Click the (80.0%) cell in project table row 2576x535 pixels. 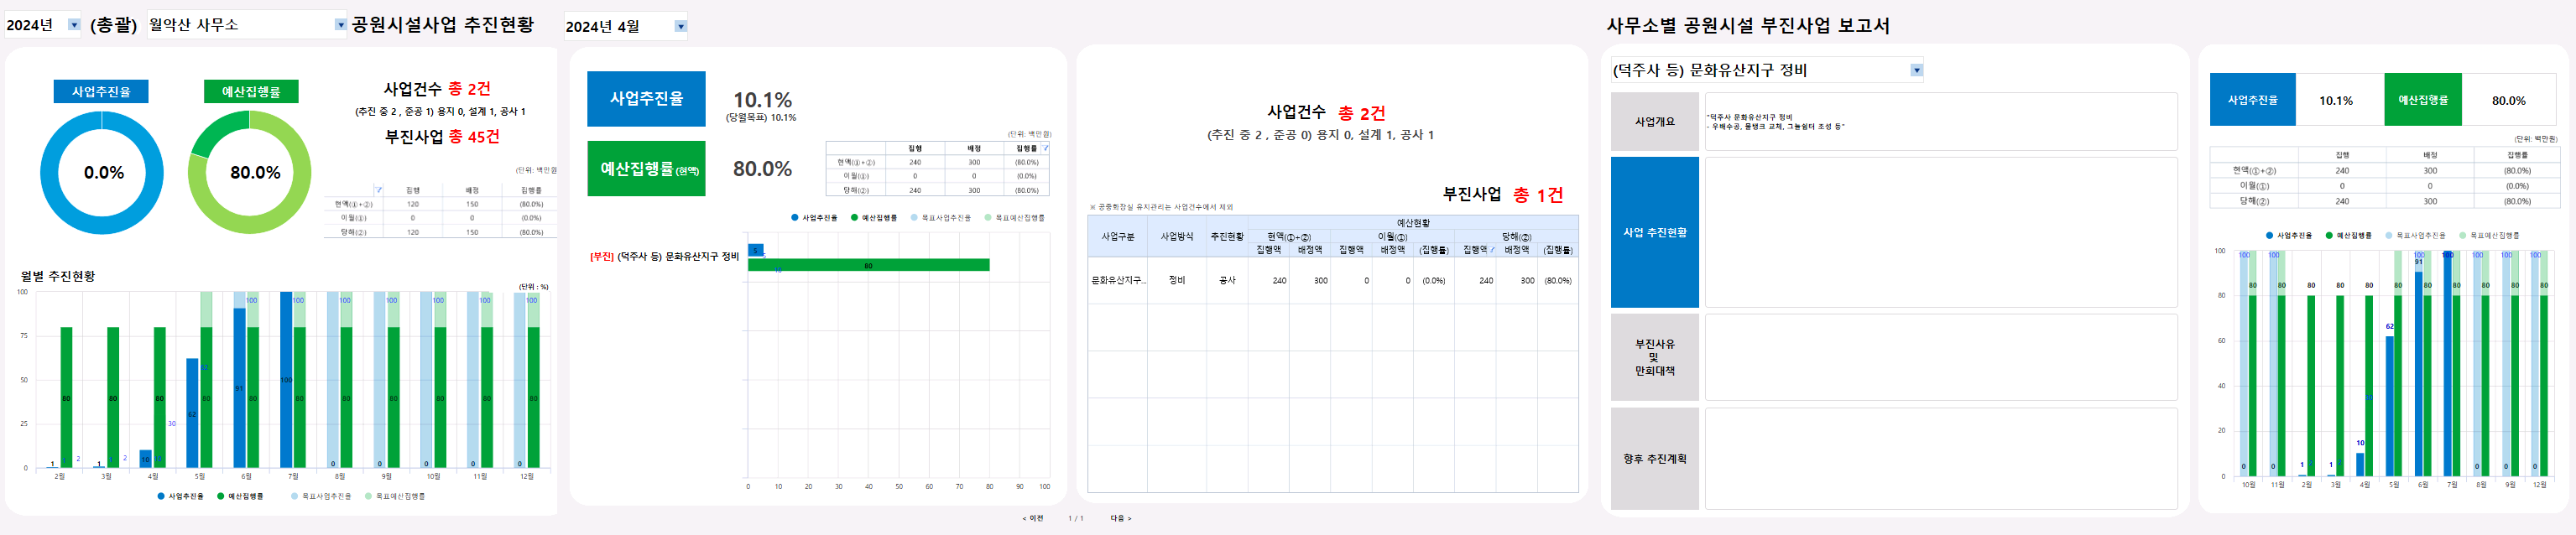1557,281
